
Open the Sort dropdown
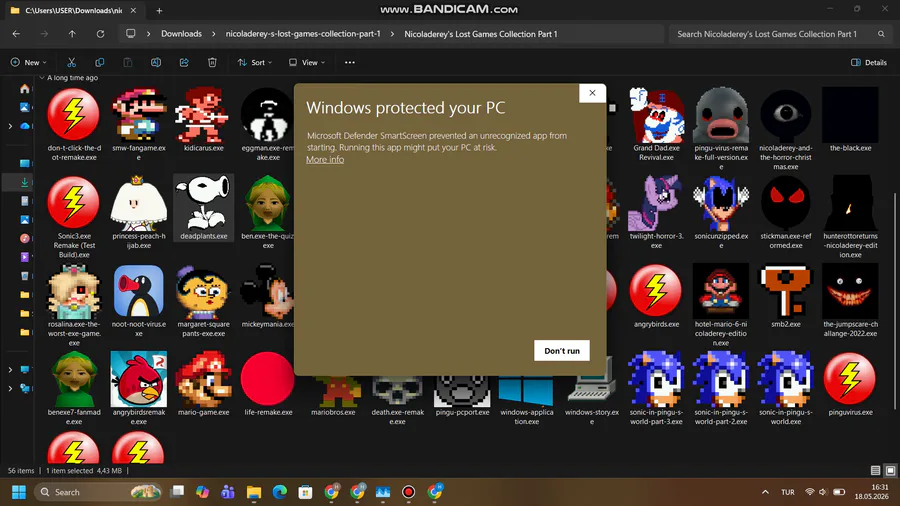tap(254, 63)
